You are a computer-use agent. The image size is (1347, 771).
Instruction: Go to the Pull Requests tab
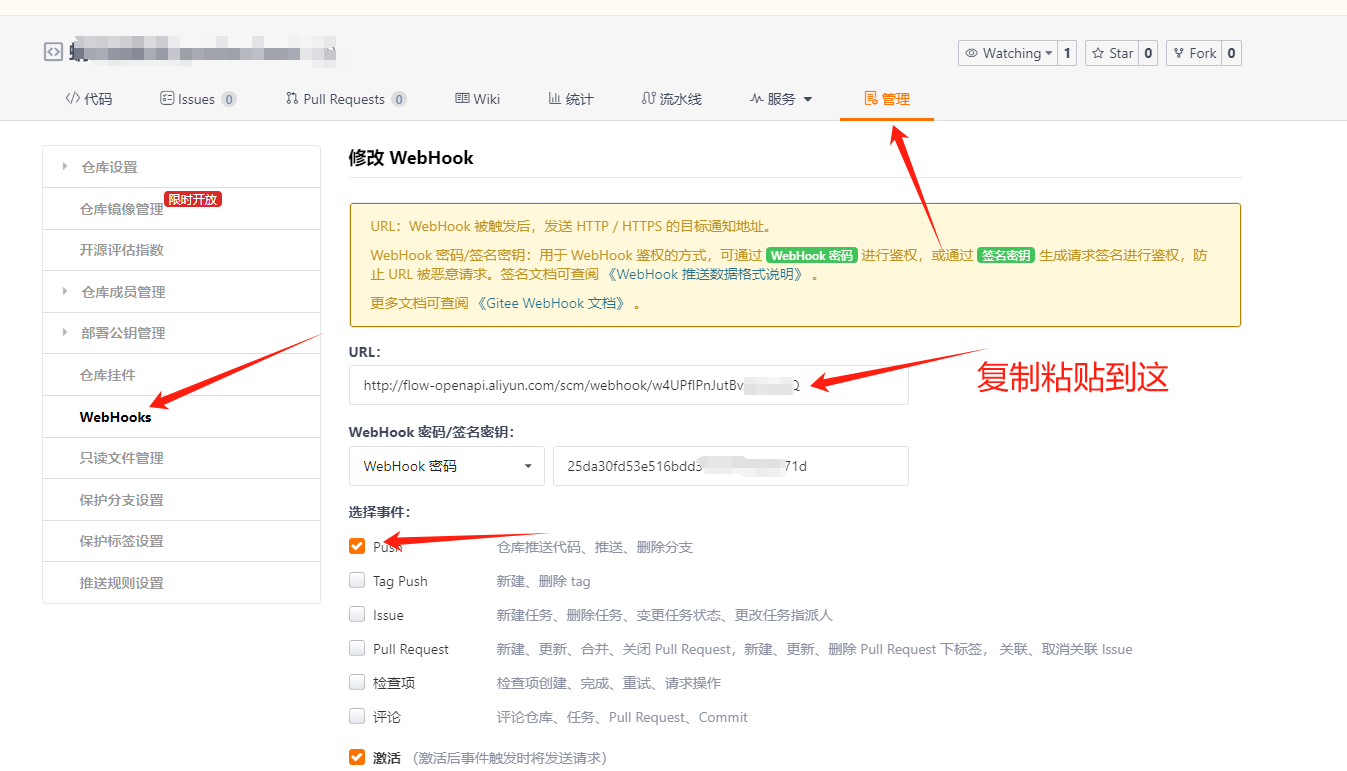(344, 99)
